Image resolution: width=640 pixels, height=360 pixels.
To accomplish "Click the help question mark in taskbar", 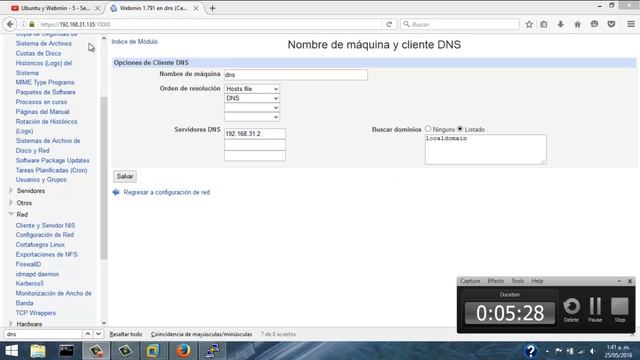I will (x=531, y=351).
